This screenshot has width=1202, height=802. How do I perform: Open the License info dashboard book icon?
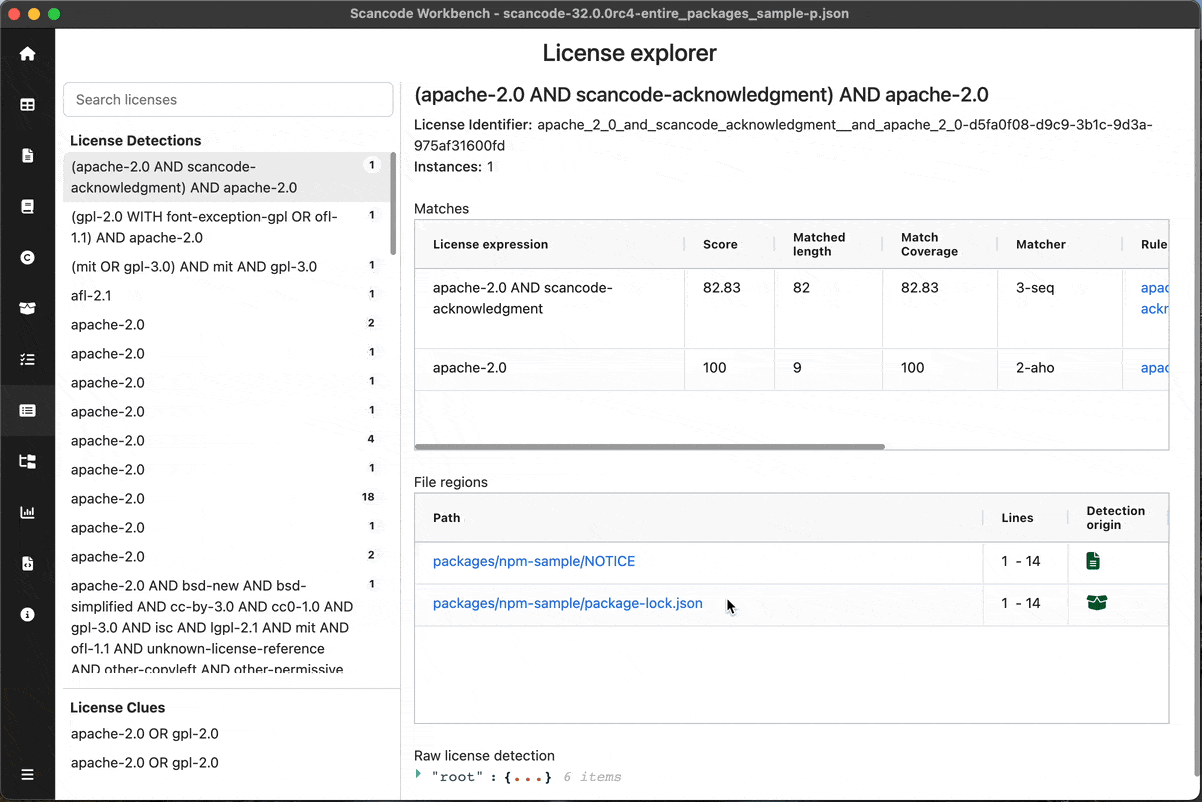coord(27,206)
